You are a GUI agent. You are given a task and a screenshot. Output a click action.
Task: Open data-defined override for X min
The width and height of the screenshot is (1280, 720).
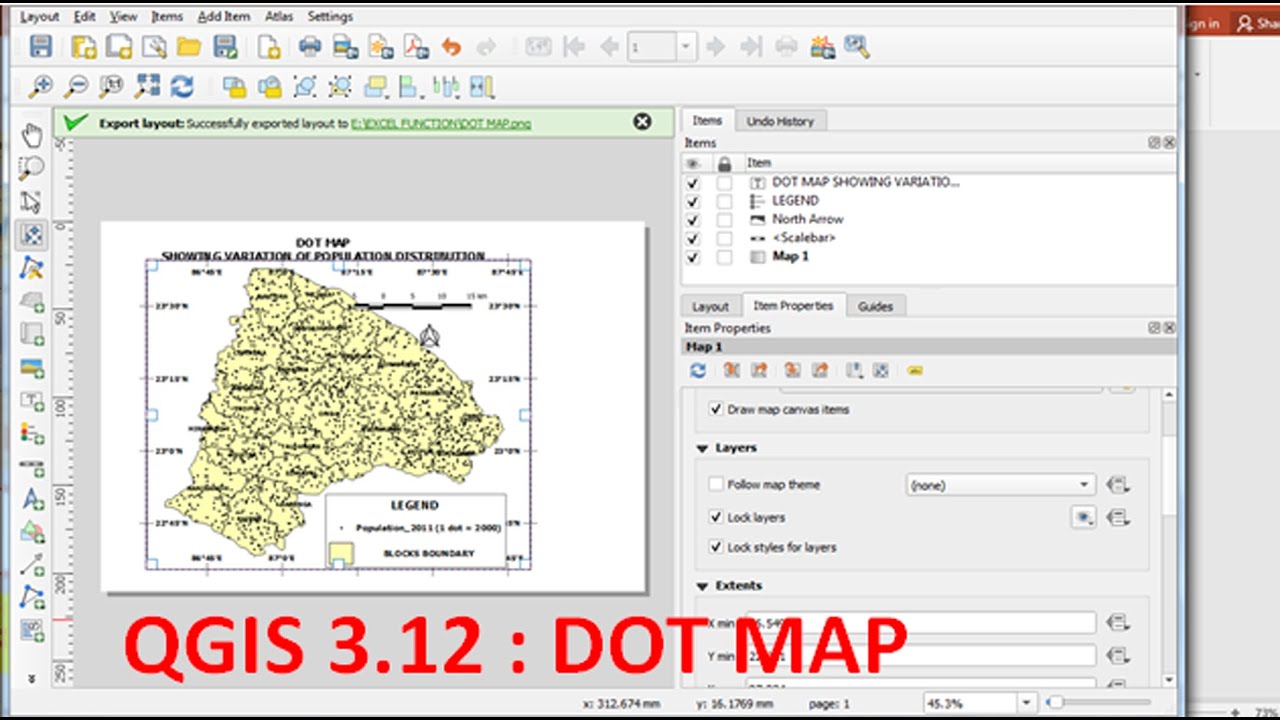1118,623
